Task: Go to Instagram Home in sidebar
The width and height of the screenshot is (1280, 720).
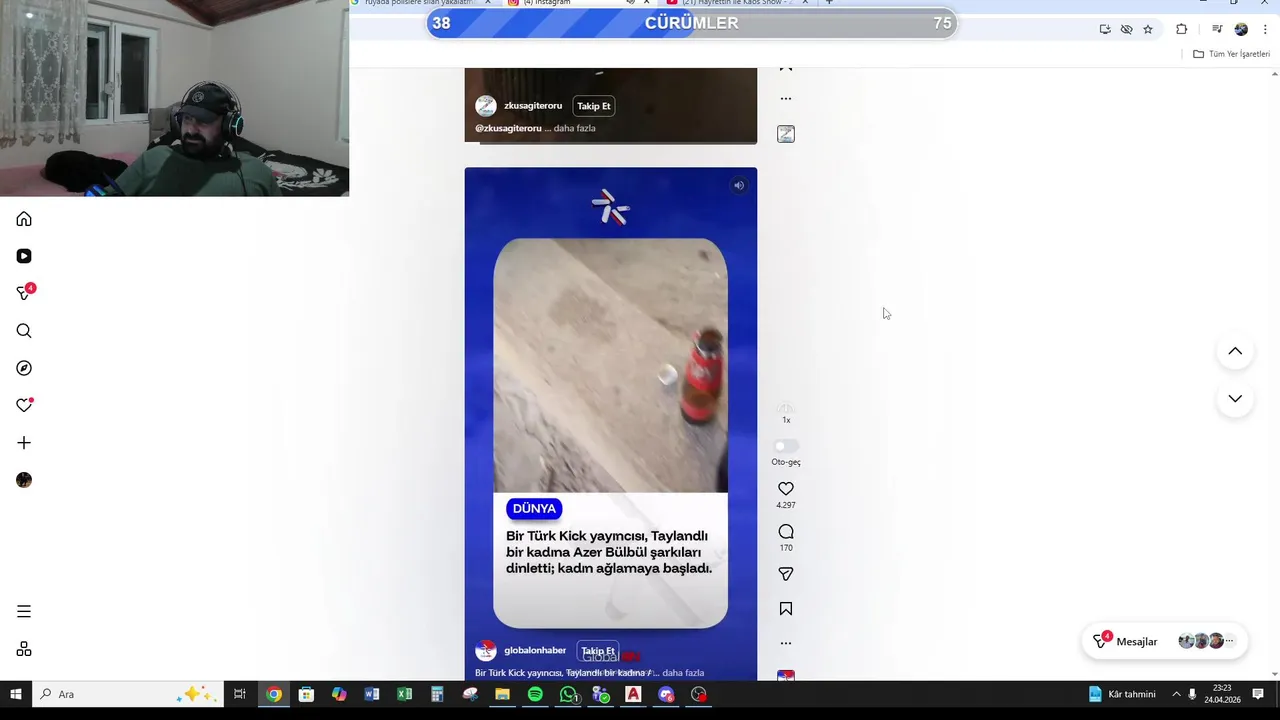Action: [24, 219]
